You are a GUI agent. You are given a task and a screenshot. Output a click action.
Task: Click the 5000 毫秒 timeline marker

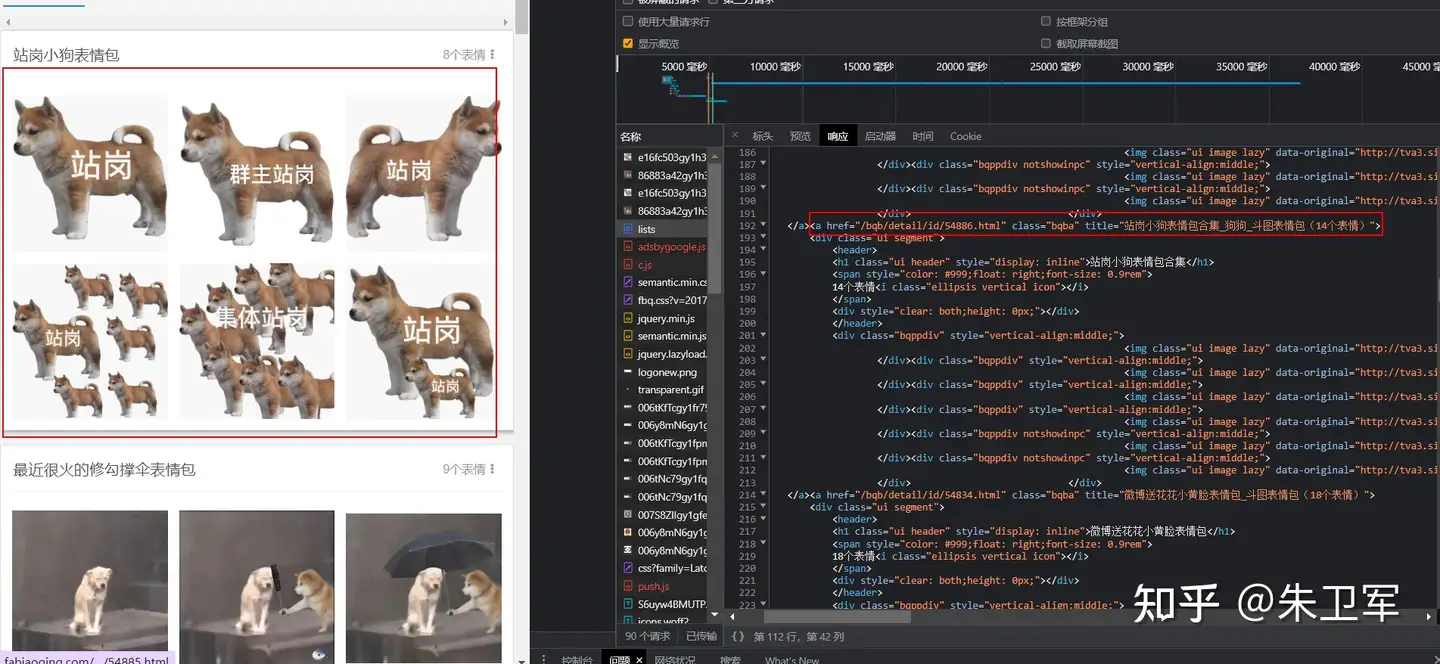click(684, 67)
